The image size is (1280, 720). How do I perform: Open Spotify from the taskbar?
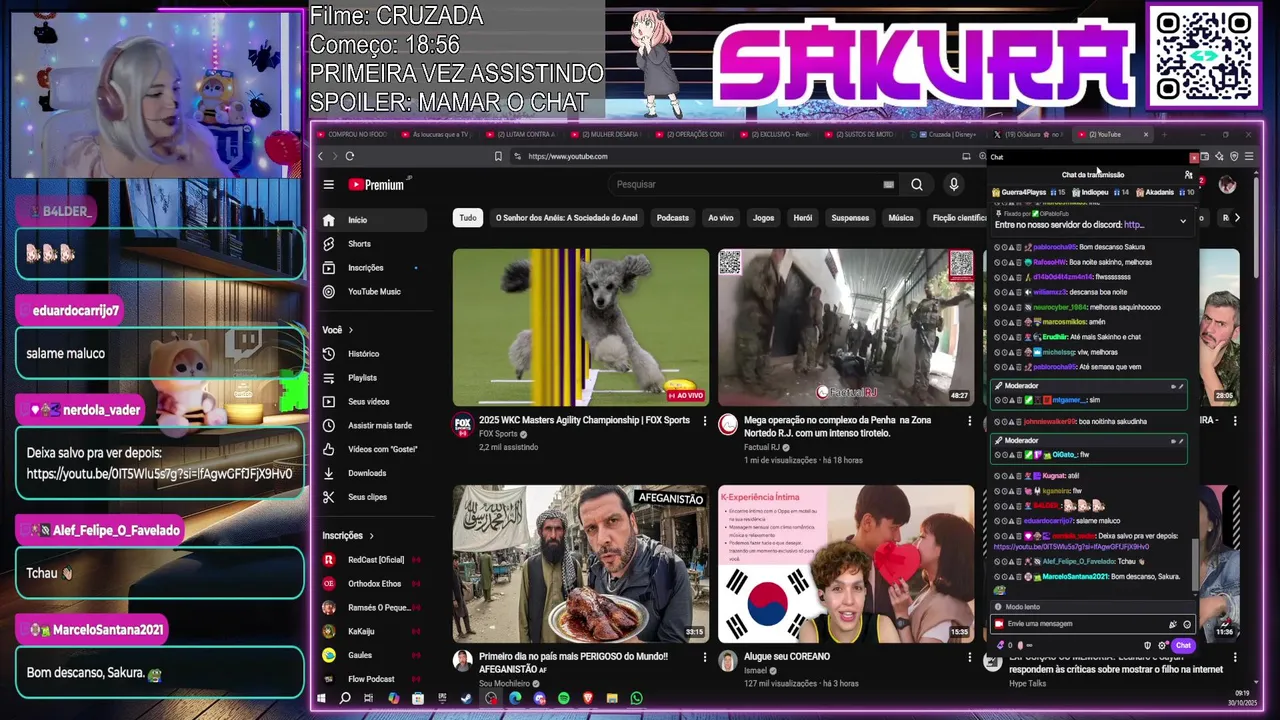[x=563, y=699]
